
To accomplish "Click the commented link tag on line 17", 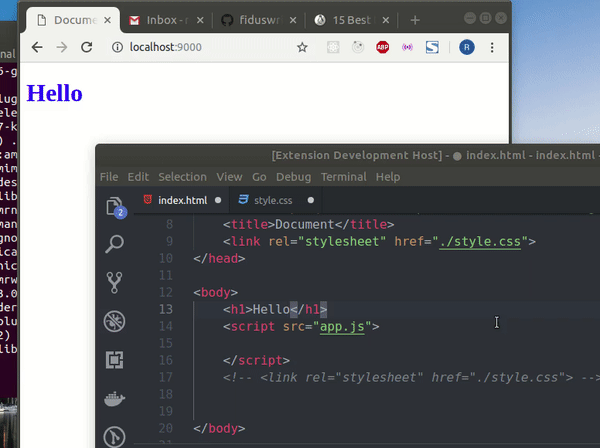I will click(x=411, y=377).
